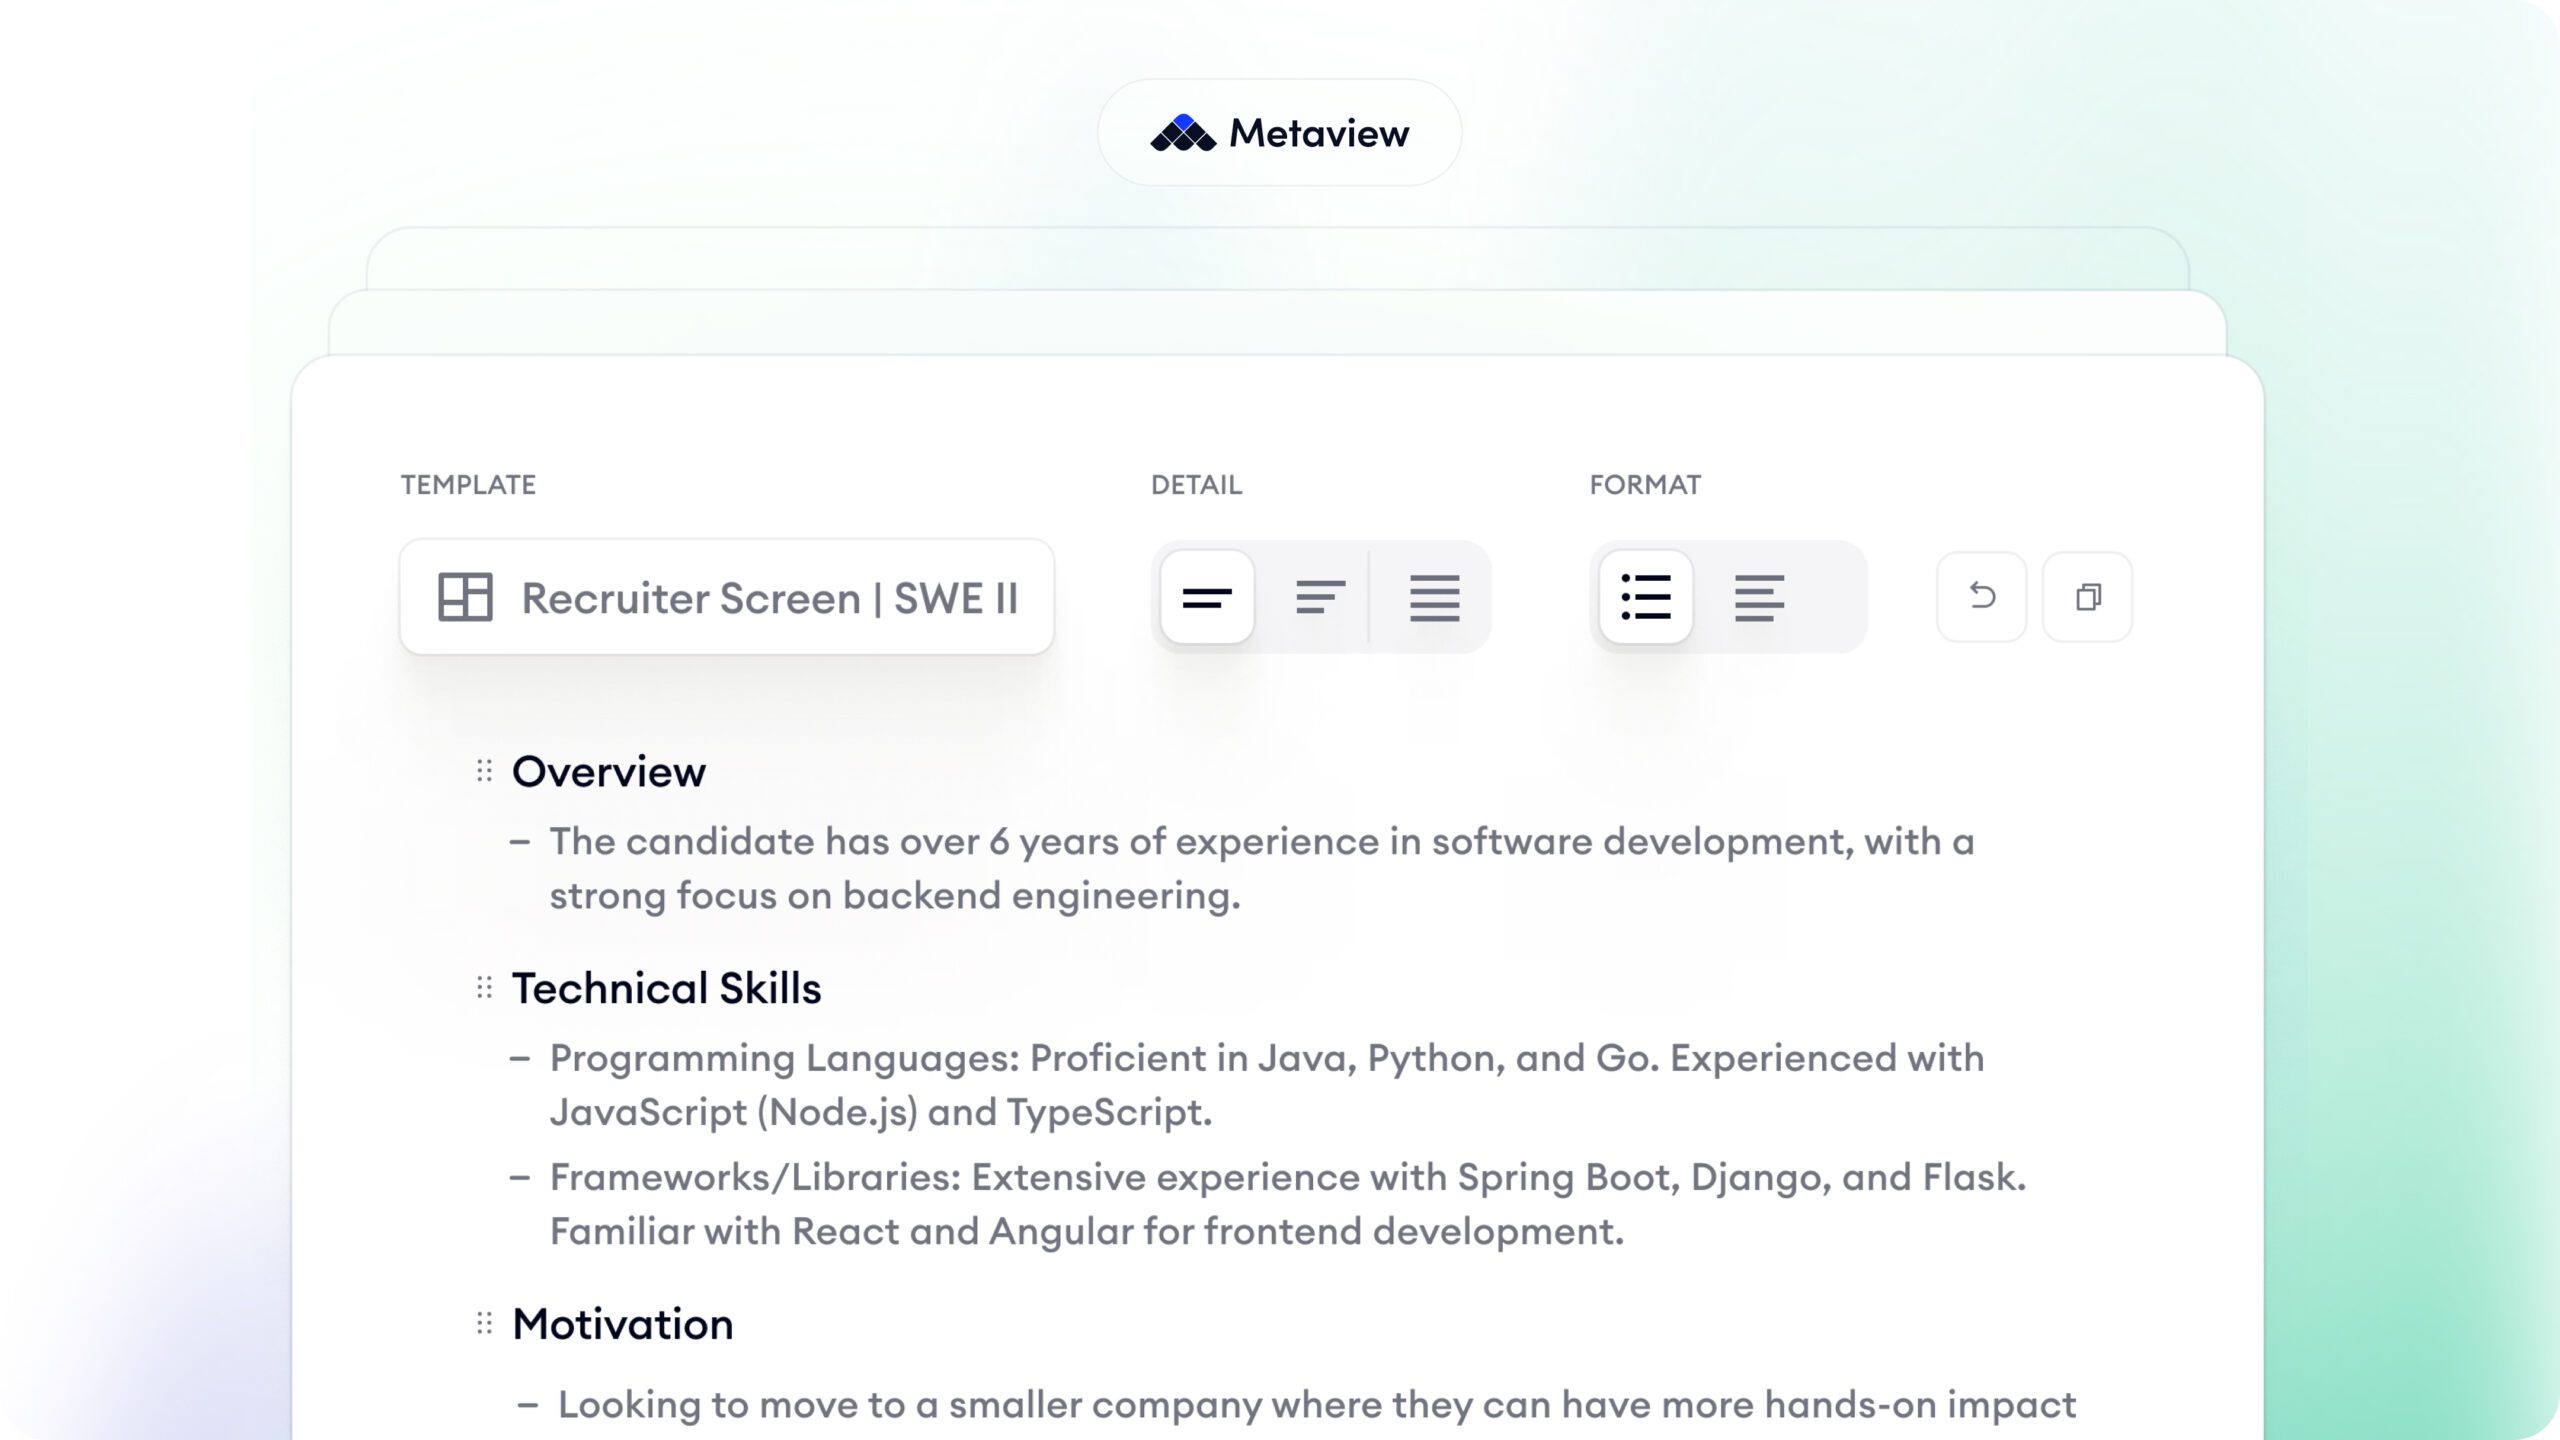Viewport: 2560px width, 1440px height.
Task: Select the full four-line detail level
Action: tap(1434, 598)
